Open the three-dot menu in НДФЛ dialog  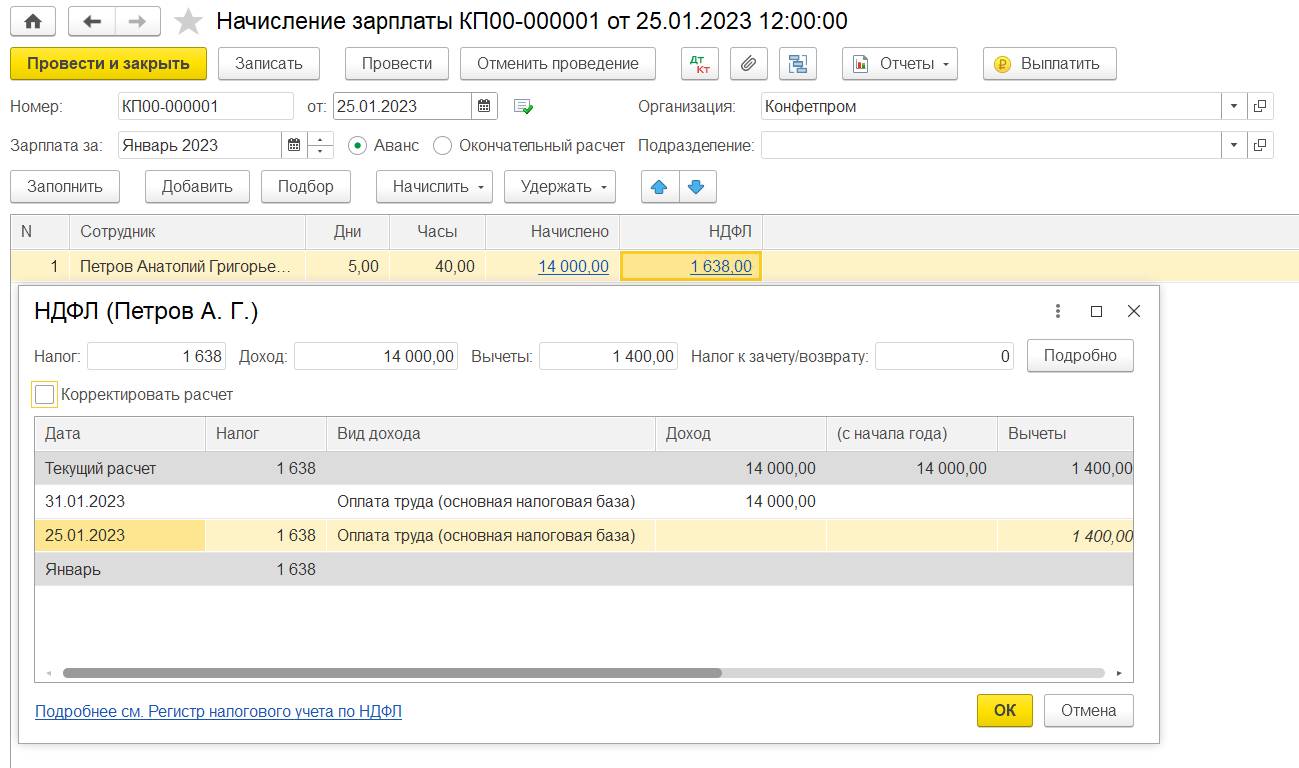pyautogui.click(x=1058, y=312)
